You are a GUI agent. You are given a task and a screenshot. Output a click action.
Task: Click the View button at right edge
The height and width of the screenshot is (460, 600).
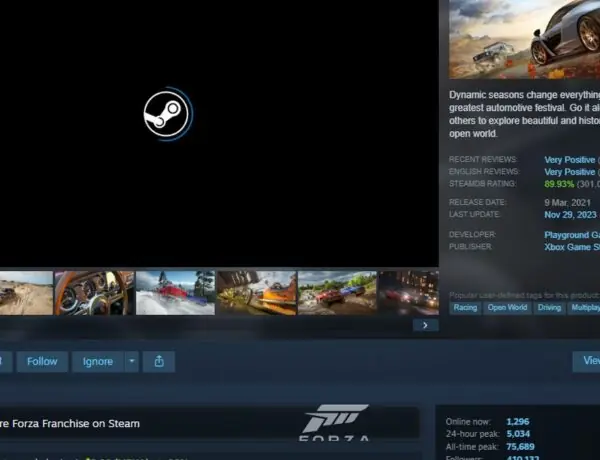pos(586,361)
